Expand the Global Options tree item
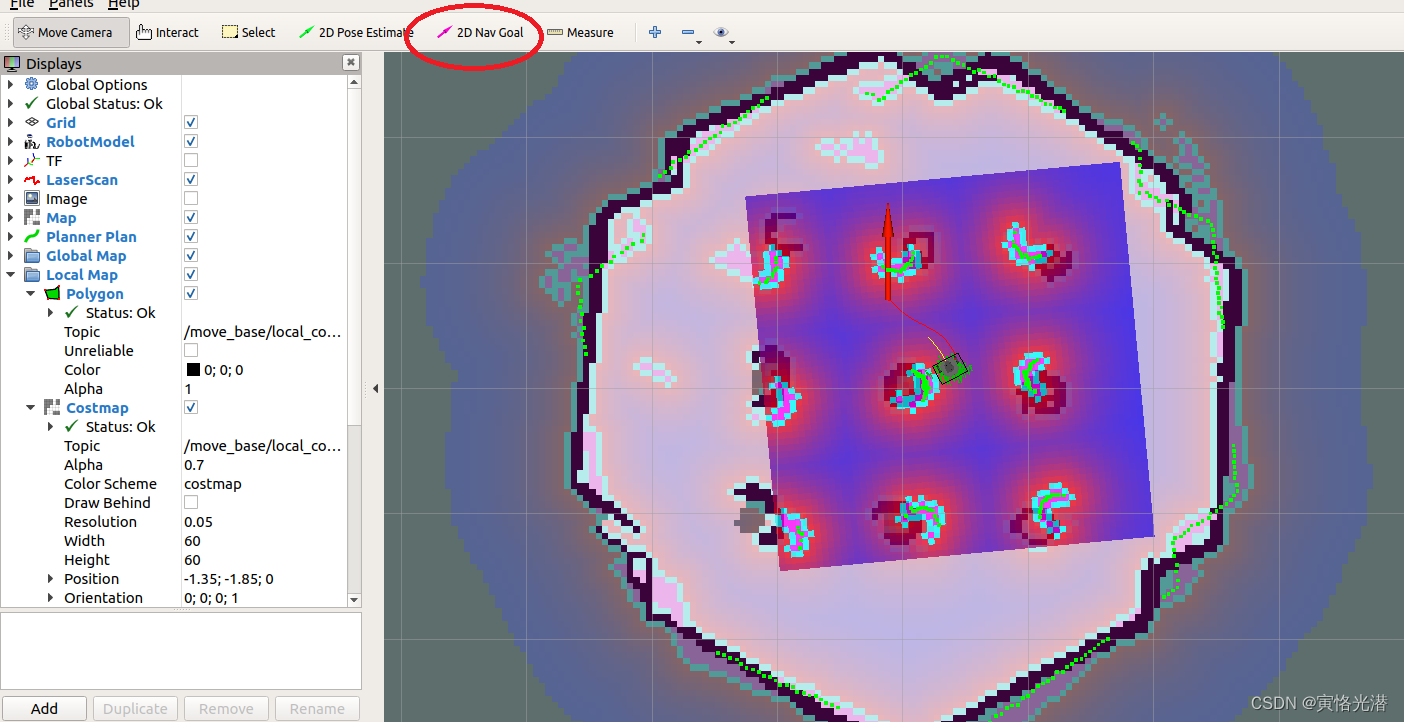Viewport: 1404px width, 722px height. [11, 85]
